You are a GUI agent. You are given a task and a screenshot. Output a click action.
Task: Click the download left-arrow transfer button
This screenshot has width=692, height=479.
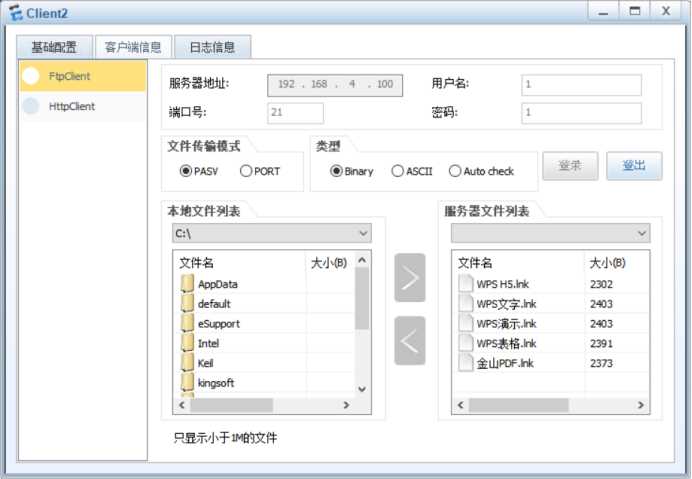(410, 340)
